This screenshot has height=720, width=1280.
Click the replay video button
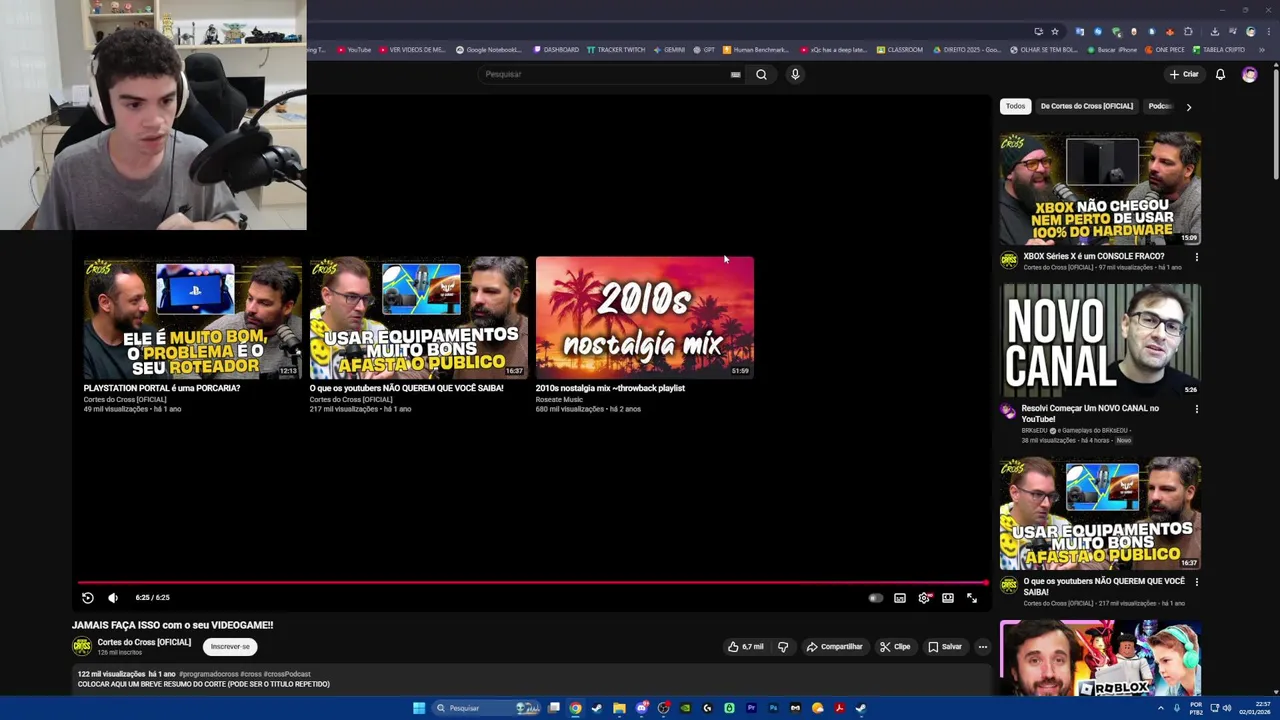coord(88,598)
